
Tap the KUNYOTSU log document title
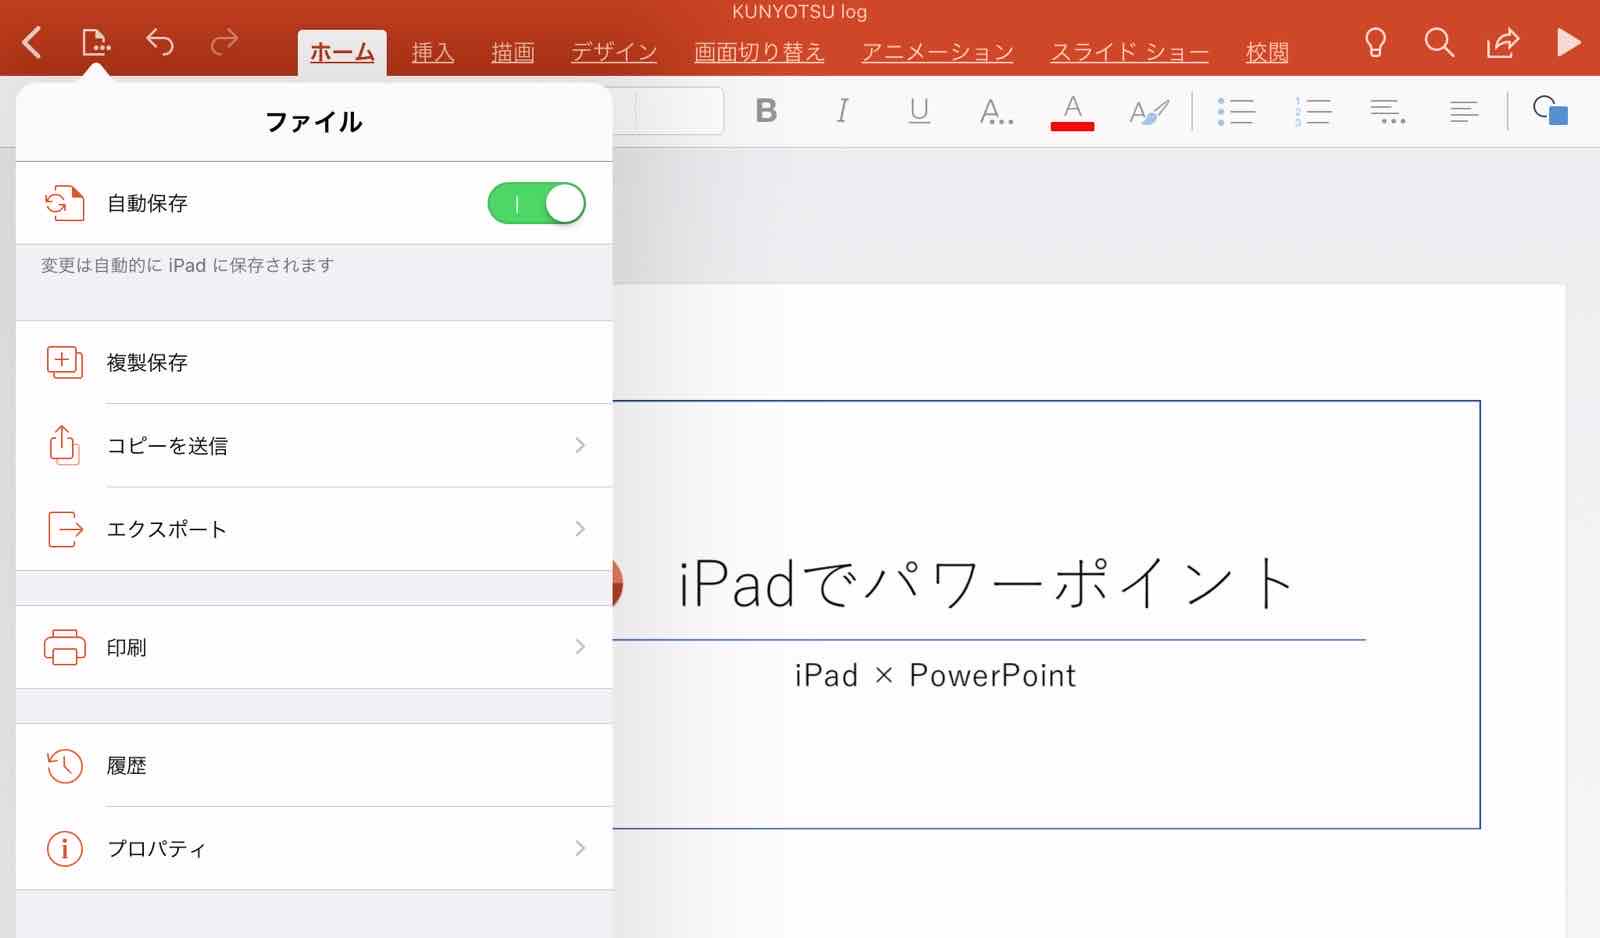799,12
